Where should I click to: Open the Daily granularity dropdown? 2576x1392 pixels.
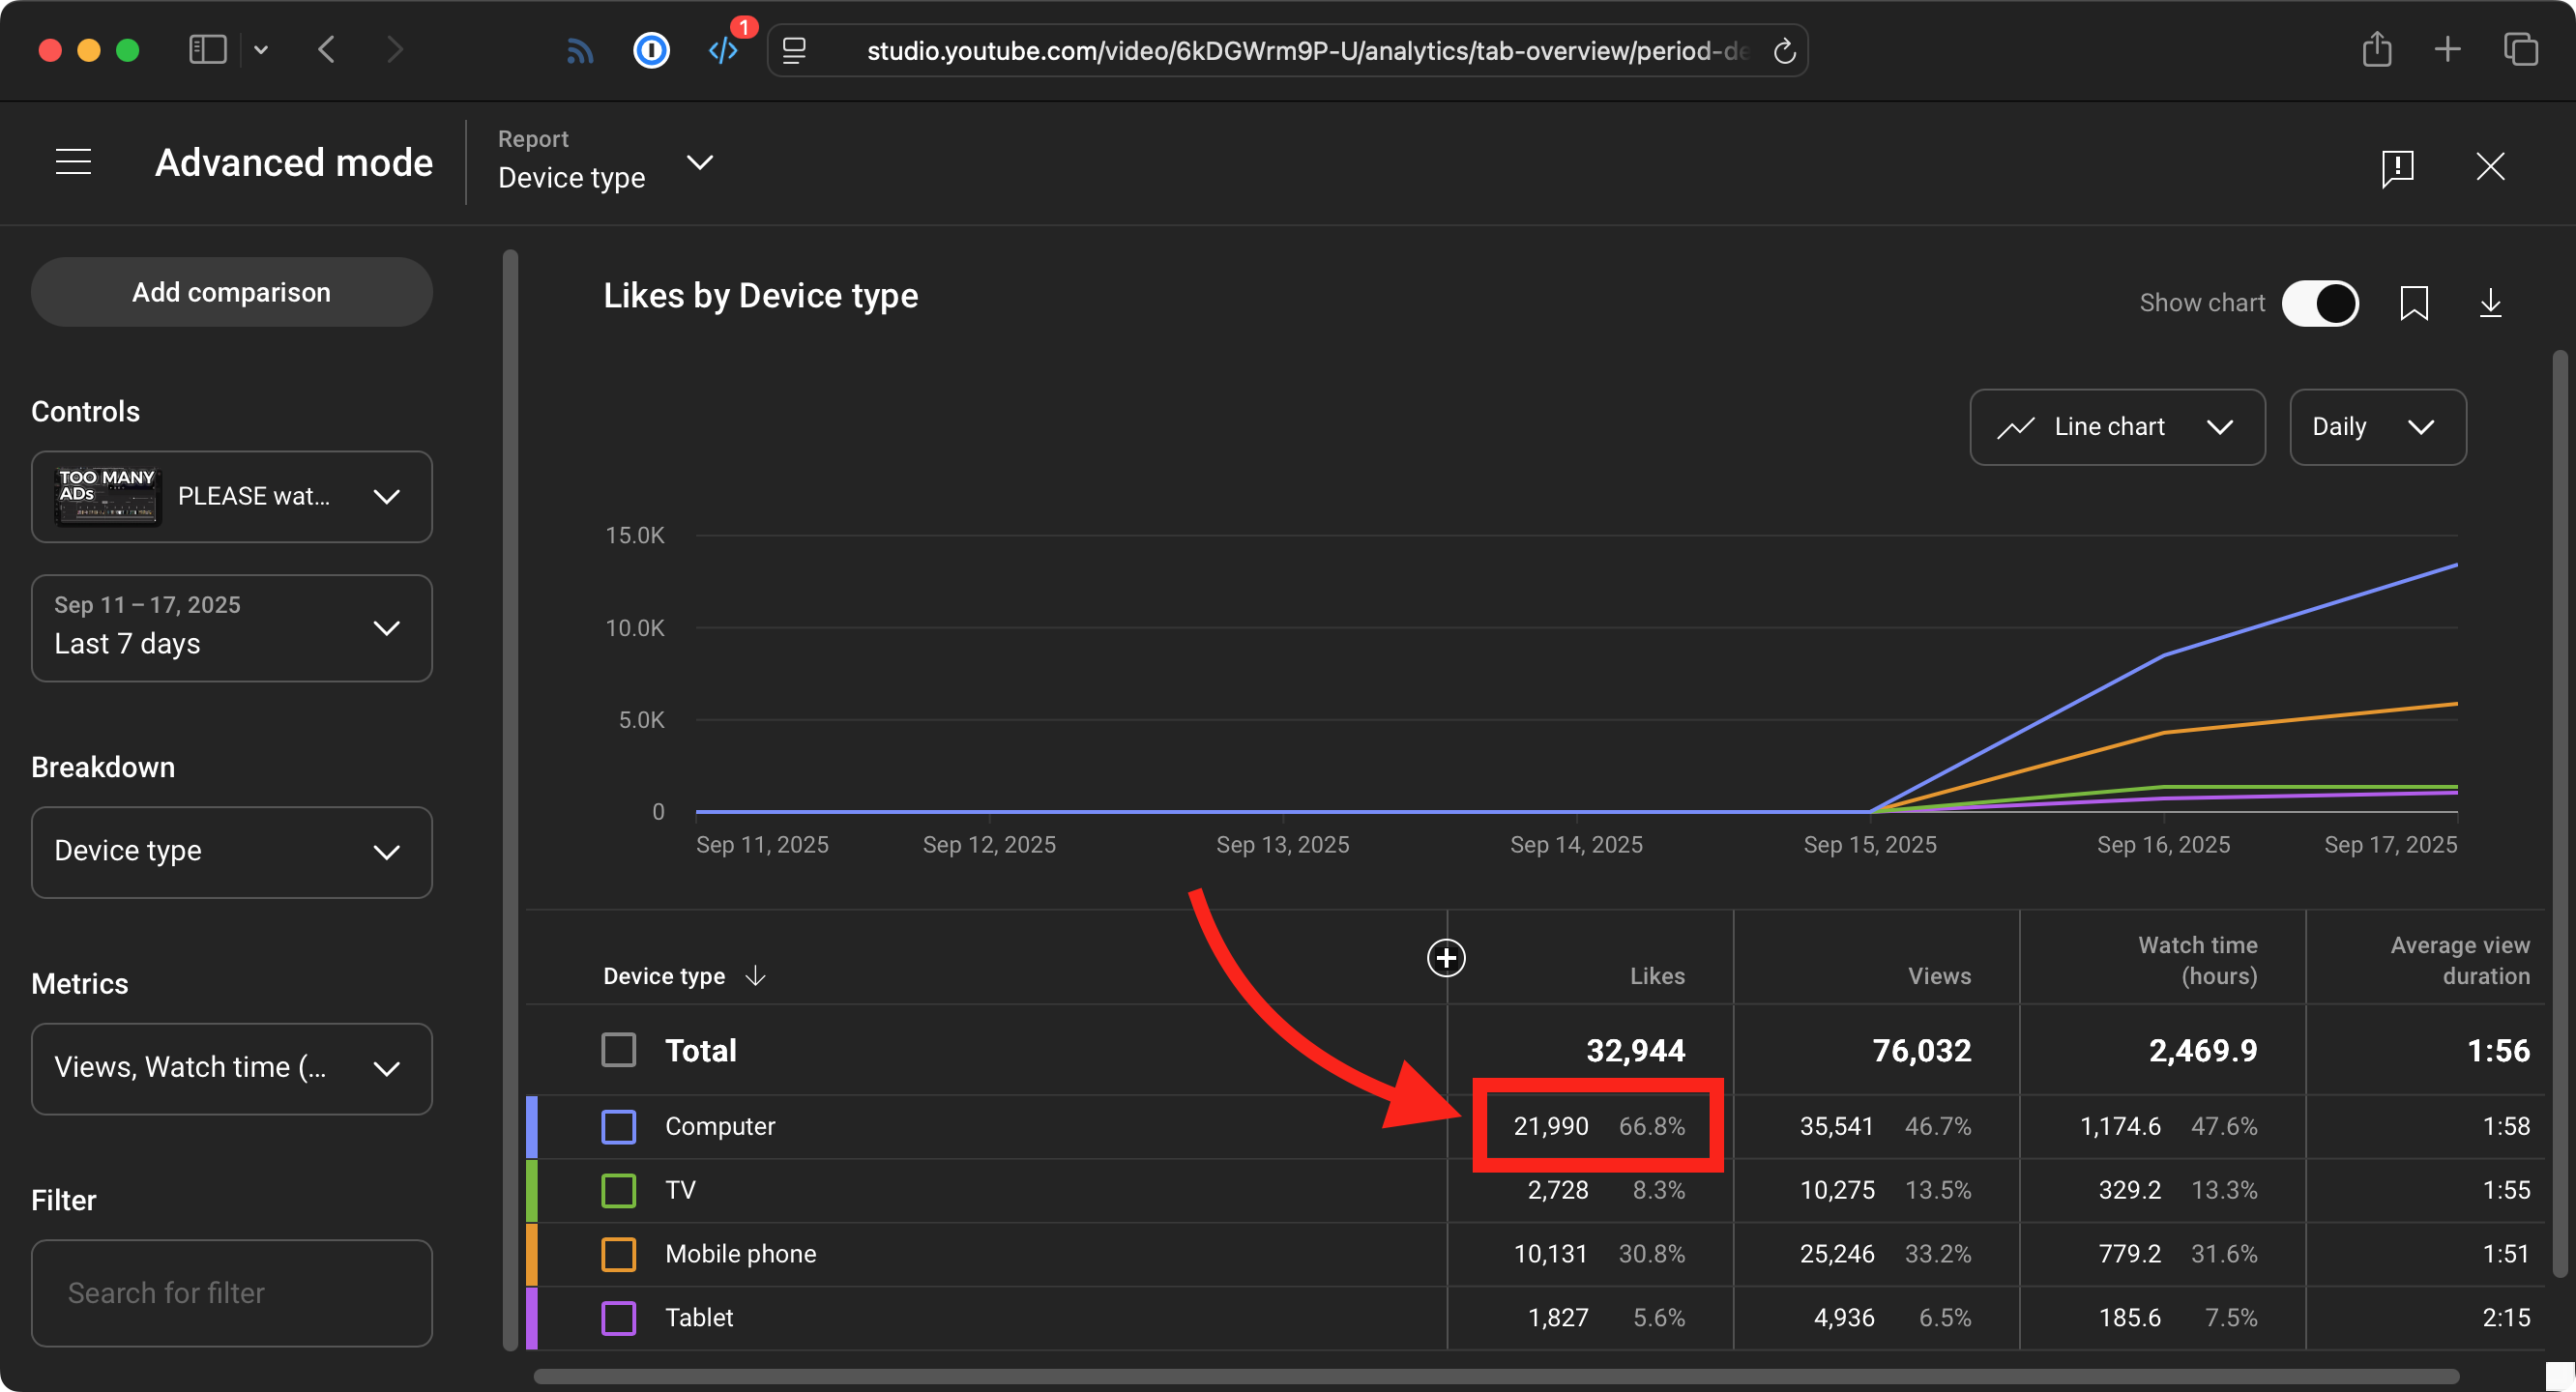click(2377, 427)
